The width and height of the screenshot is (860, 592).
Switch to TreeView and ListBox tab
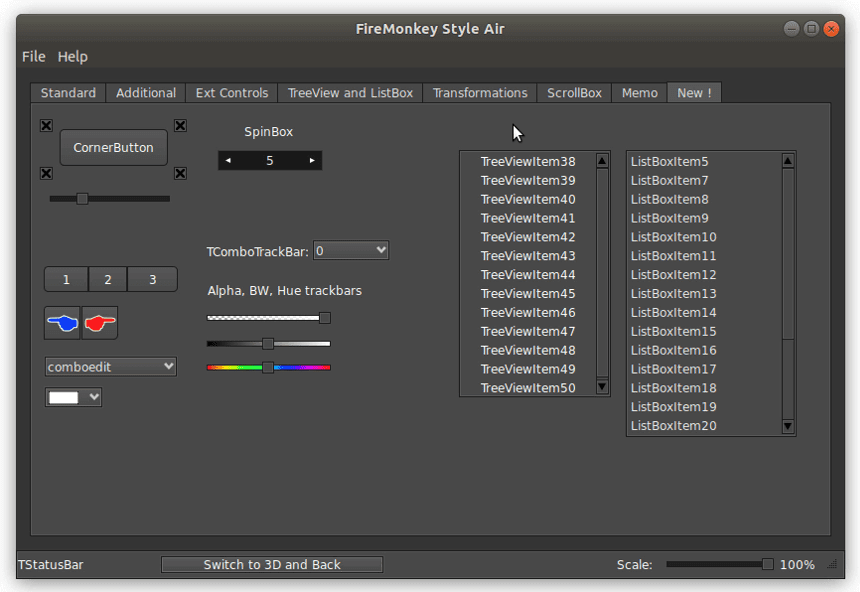coord(350,93)
